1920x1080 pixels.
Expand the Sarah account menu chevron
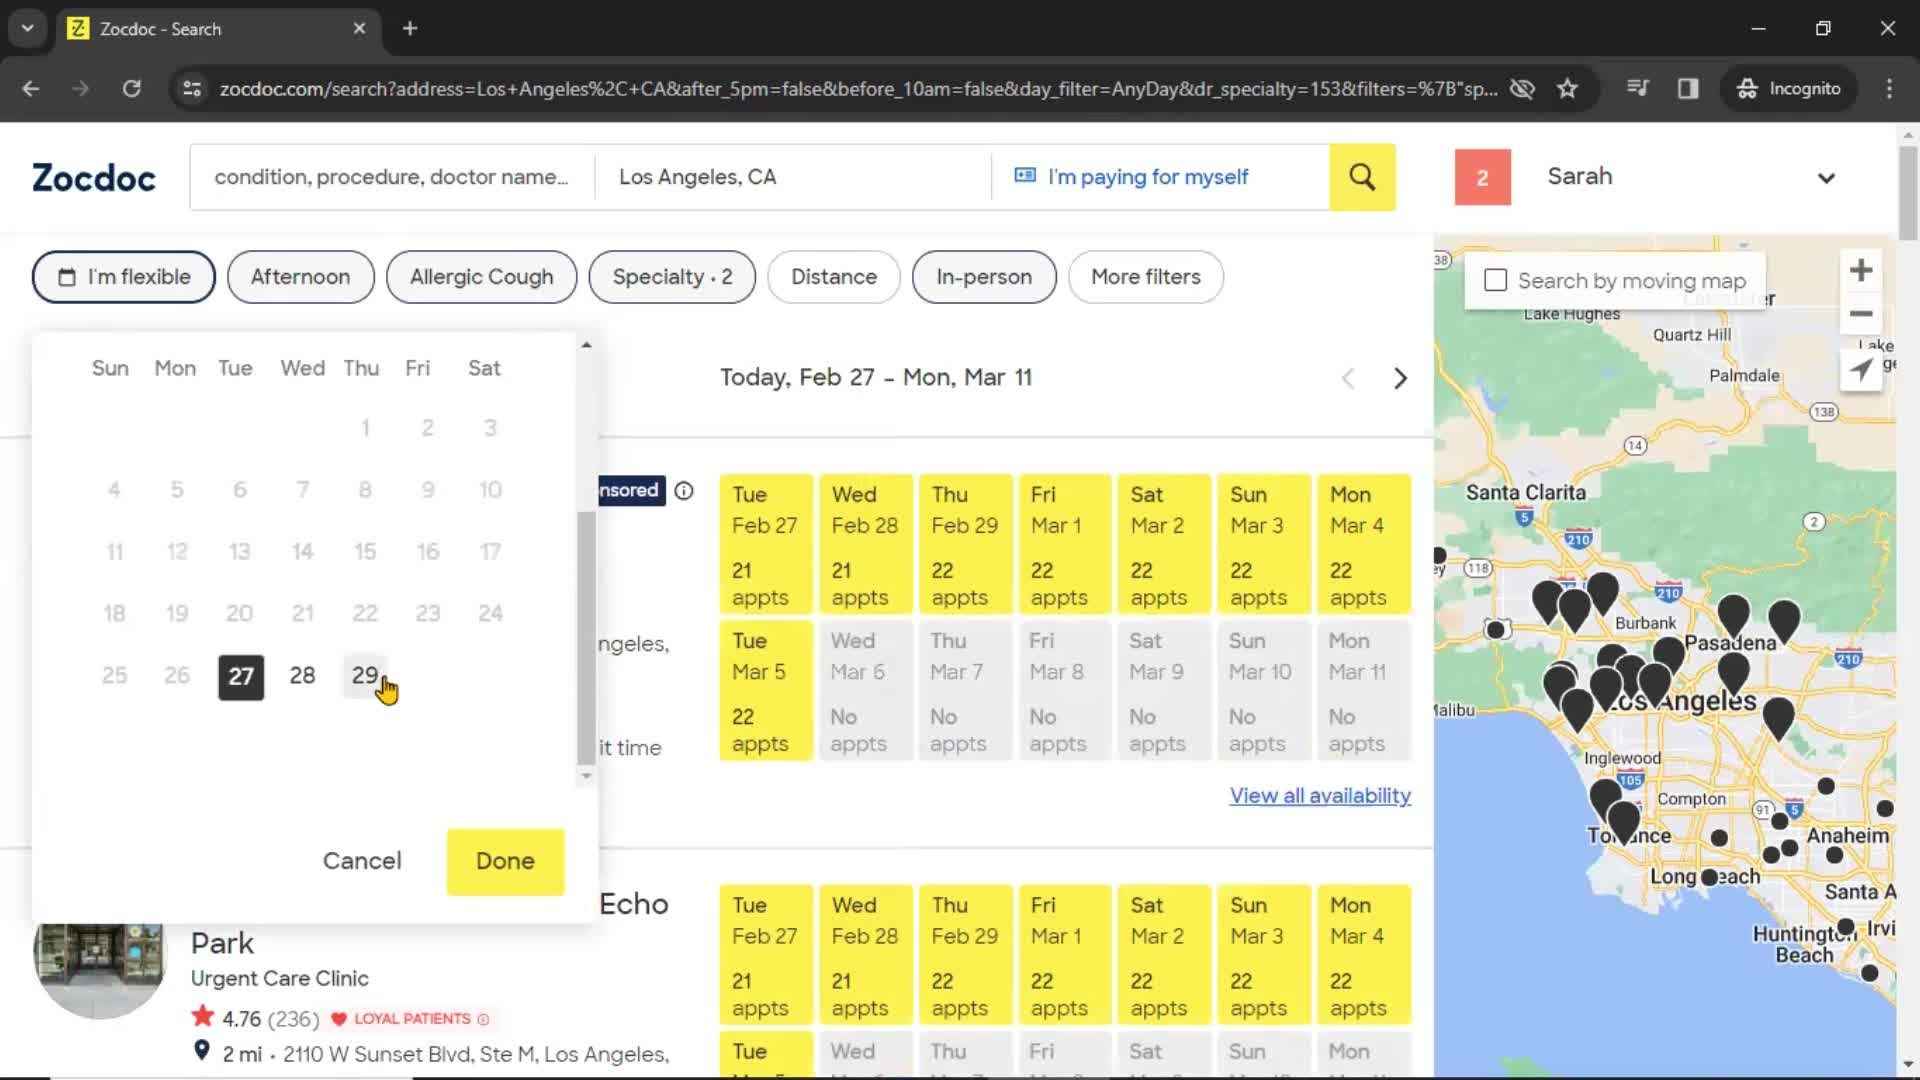(x=1826, y=178)
